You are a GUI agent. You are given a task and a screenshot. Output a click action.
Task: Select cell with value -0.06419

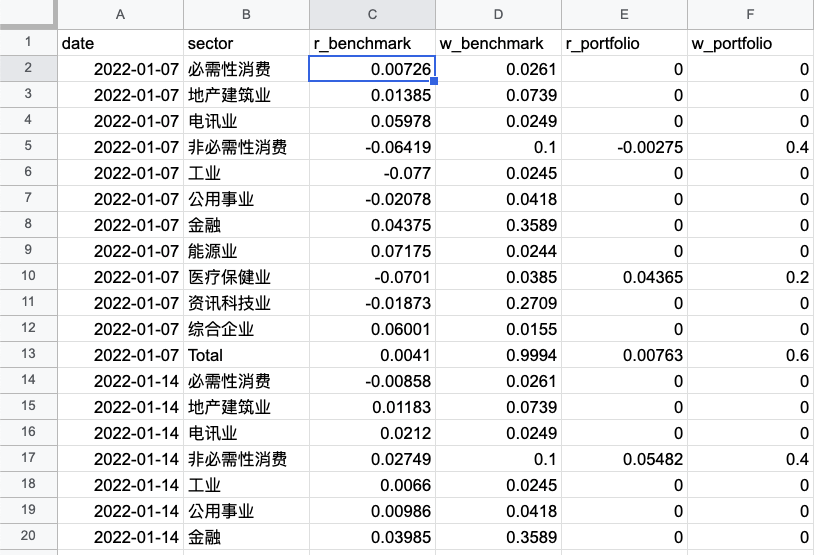tap(372, 147)
